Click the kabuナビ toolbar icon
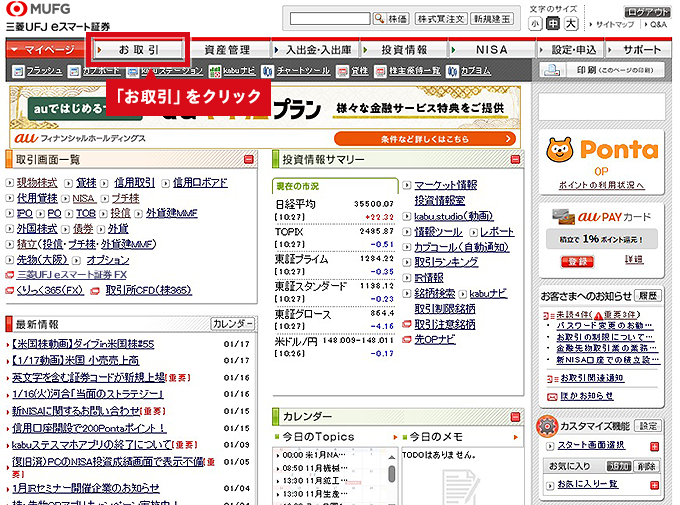This screenshot has width=680, height=505. 214,71
